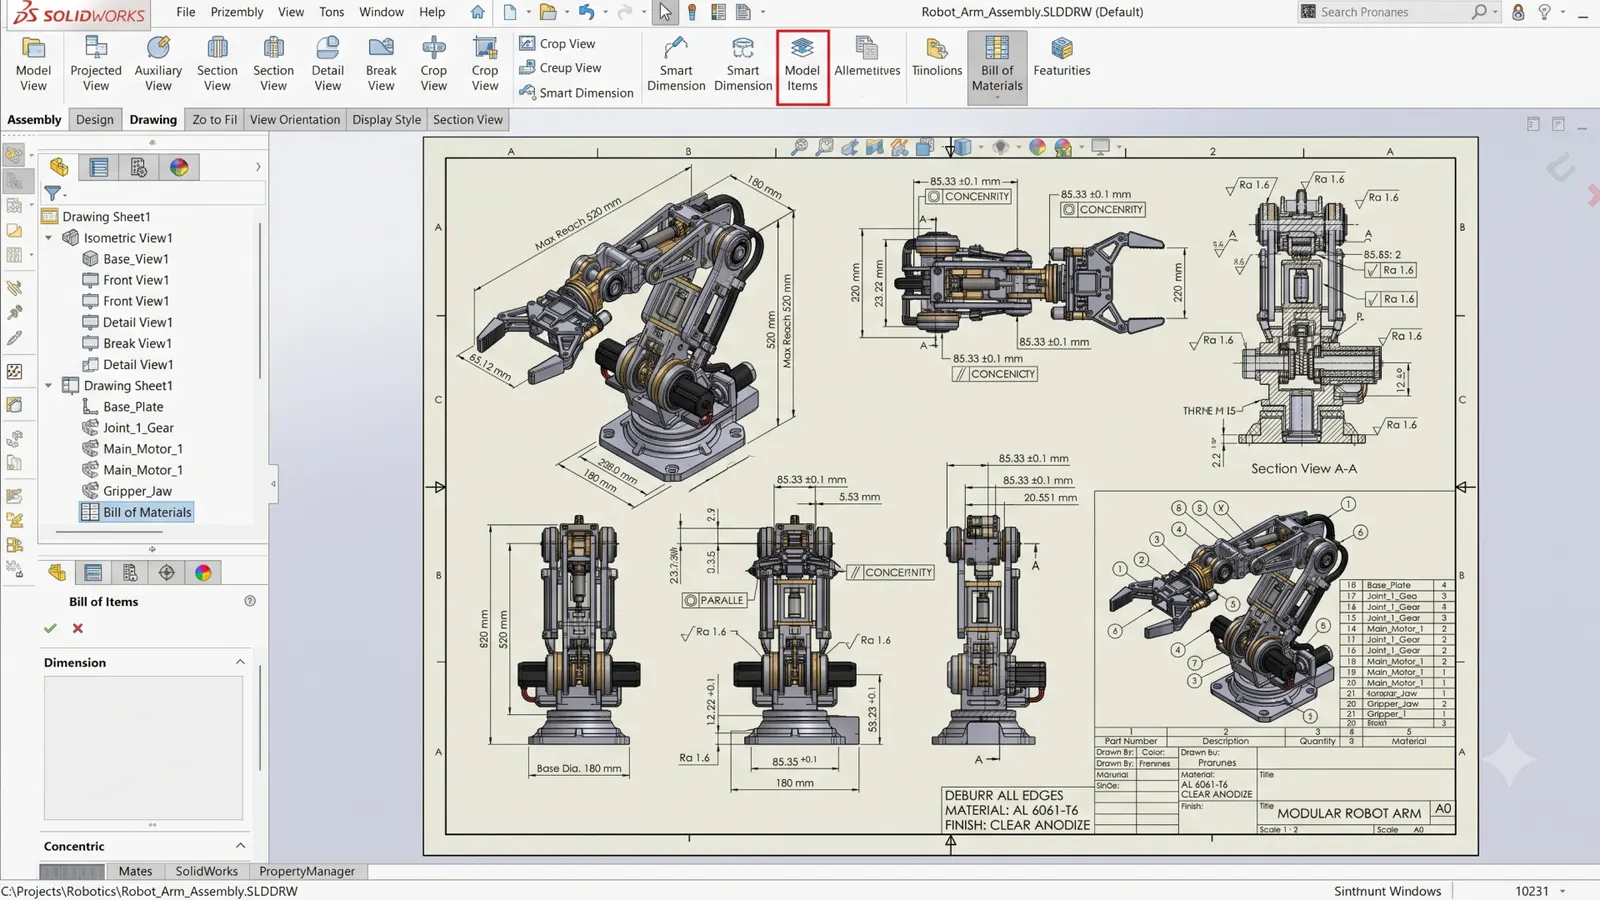Click green checkmark to accept Bill of Items

(x=50, y=628)
